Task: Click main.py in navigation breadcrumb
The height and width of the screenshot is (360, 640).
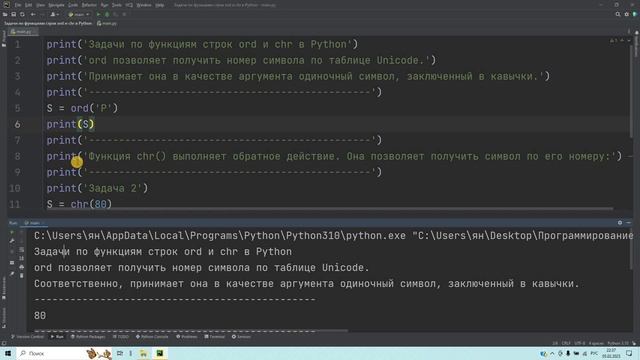Action: [x=107, y=23]
